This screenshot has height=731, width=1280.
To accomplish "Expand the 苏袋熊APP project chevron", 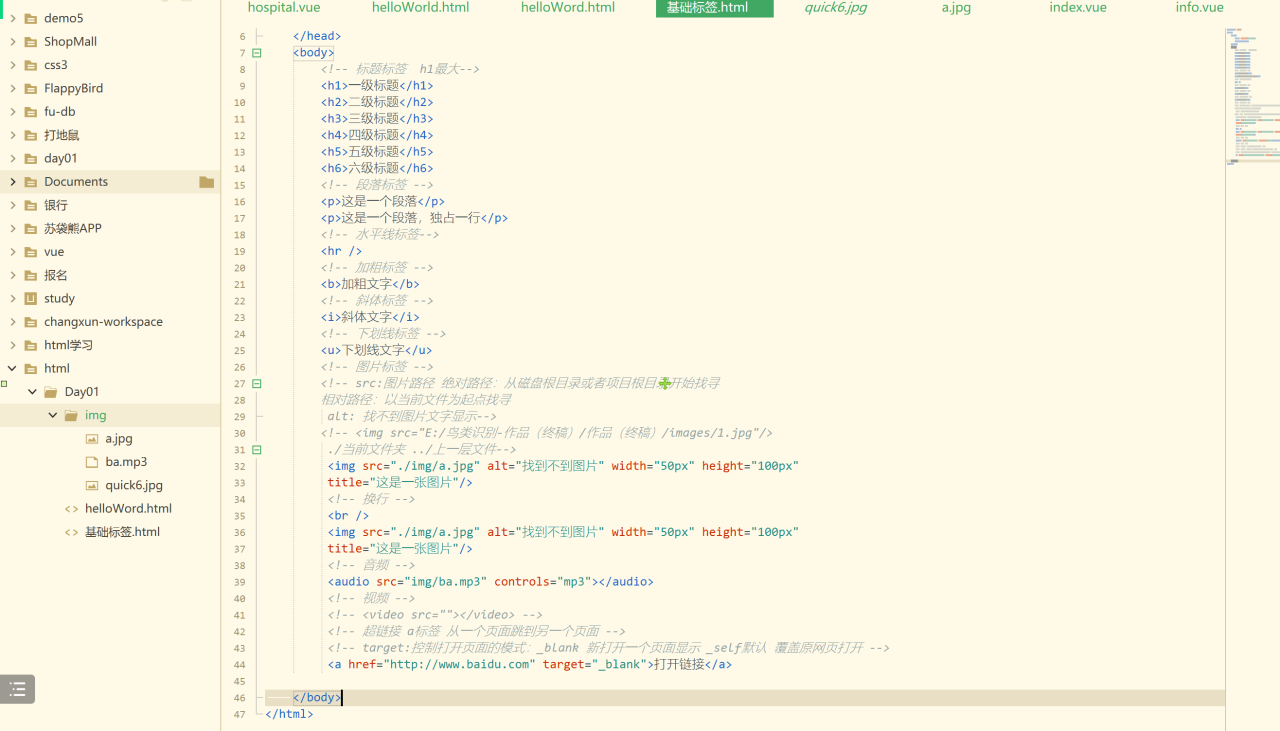I will click(x=12, y=229).
